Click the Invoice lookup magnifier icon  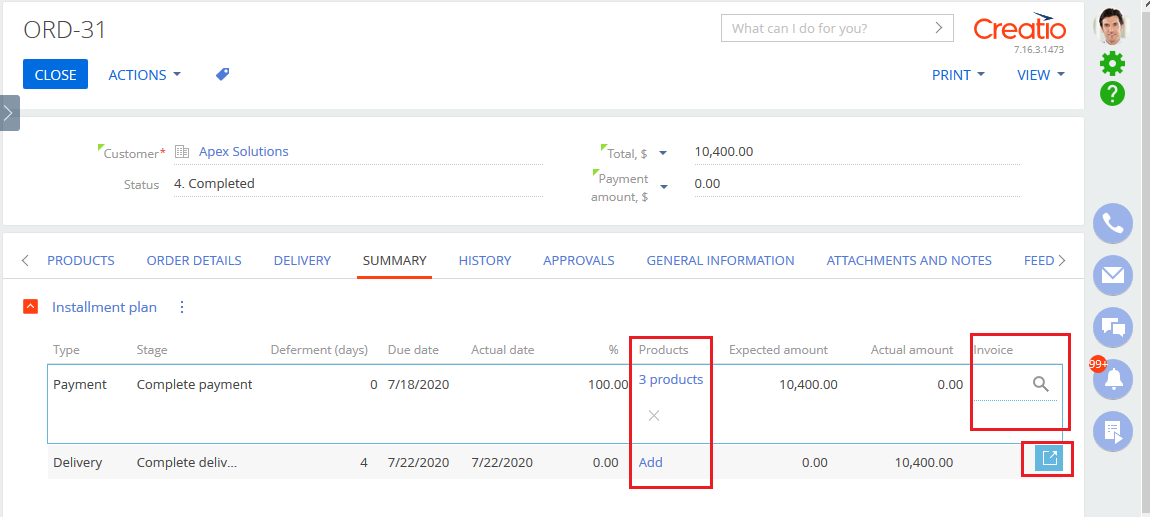point(1040,384)
